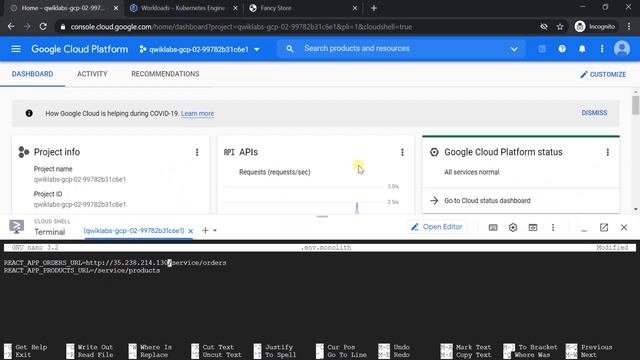Viewport: 640px width, 360px height.
Task: Open the new session dropdown arrow in Cloud Shell
Action: point(215,231)
